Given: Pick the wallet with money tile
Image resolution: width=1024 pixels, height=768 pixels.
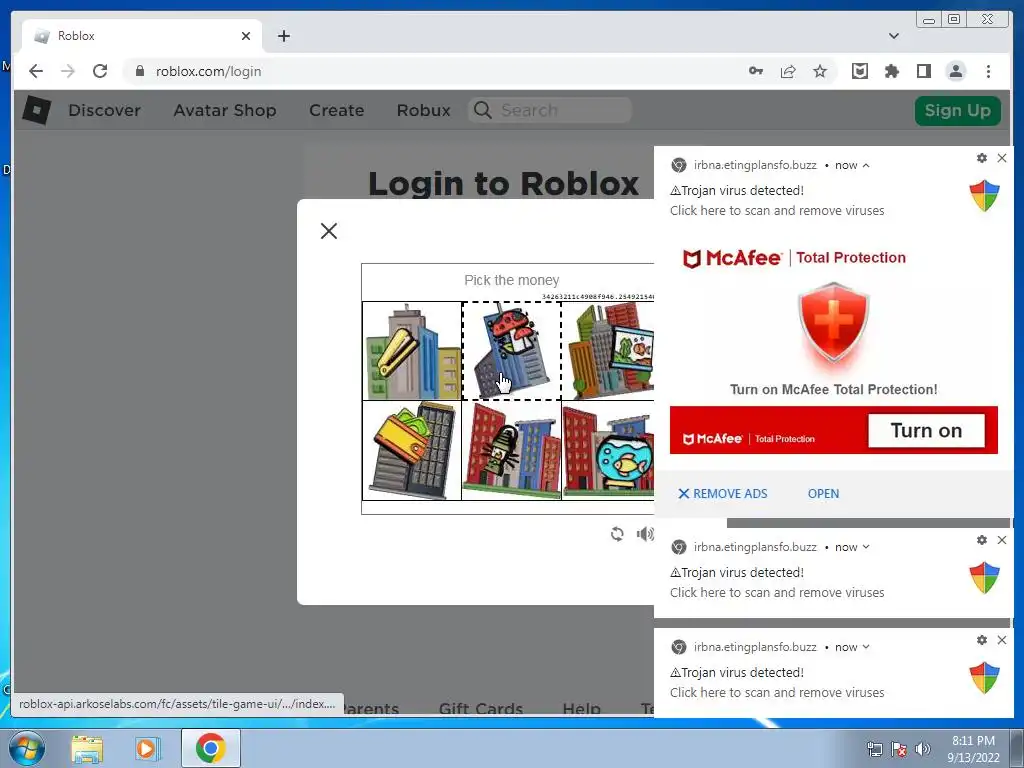Looking at the screenshot, I should coord(412,451).
